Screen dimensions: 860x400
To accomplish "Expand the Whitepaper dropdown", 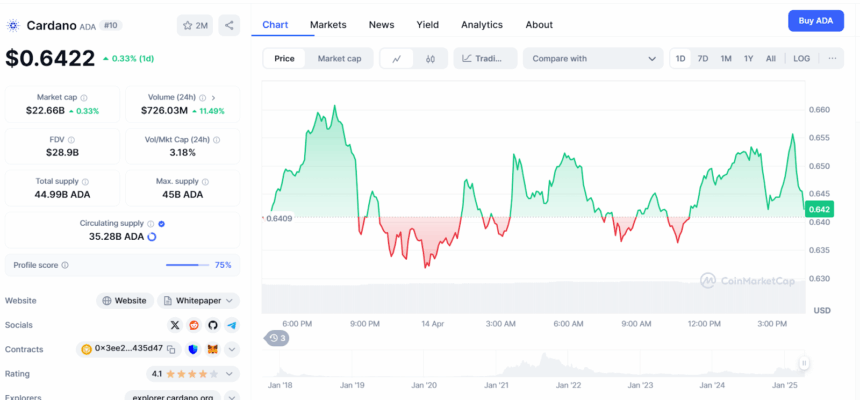I will [199, 301].
